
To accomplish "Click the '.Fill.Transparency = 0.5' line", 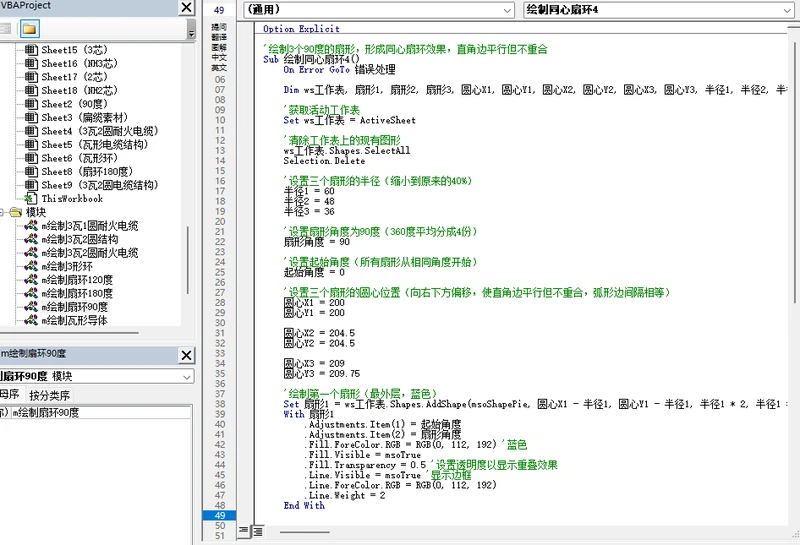I will click(x=366, y=465).
